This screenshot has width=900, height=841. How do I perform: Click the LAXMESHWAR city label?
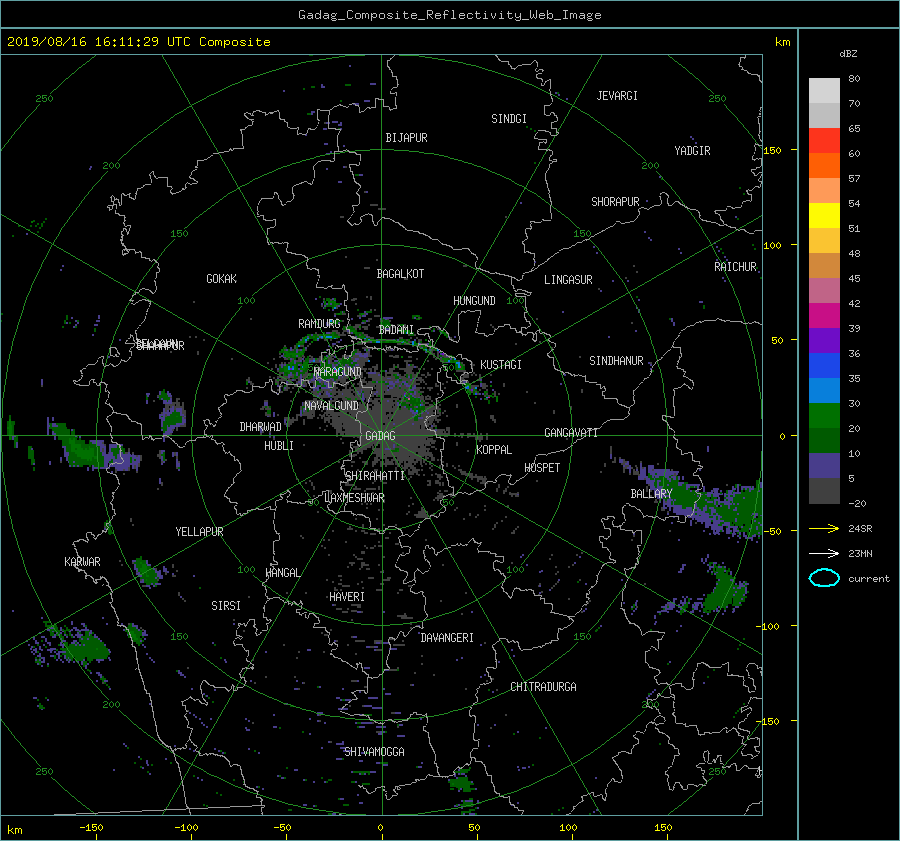(354, 498)
